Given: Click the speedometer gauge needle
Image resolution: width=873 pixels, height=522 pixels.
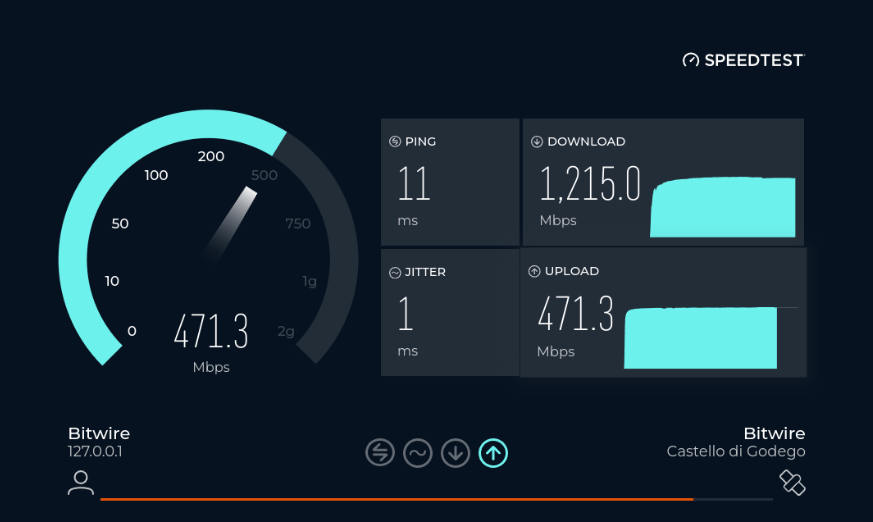Looking at the screenshot, I should [230, 220].
